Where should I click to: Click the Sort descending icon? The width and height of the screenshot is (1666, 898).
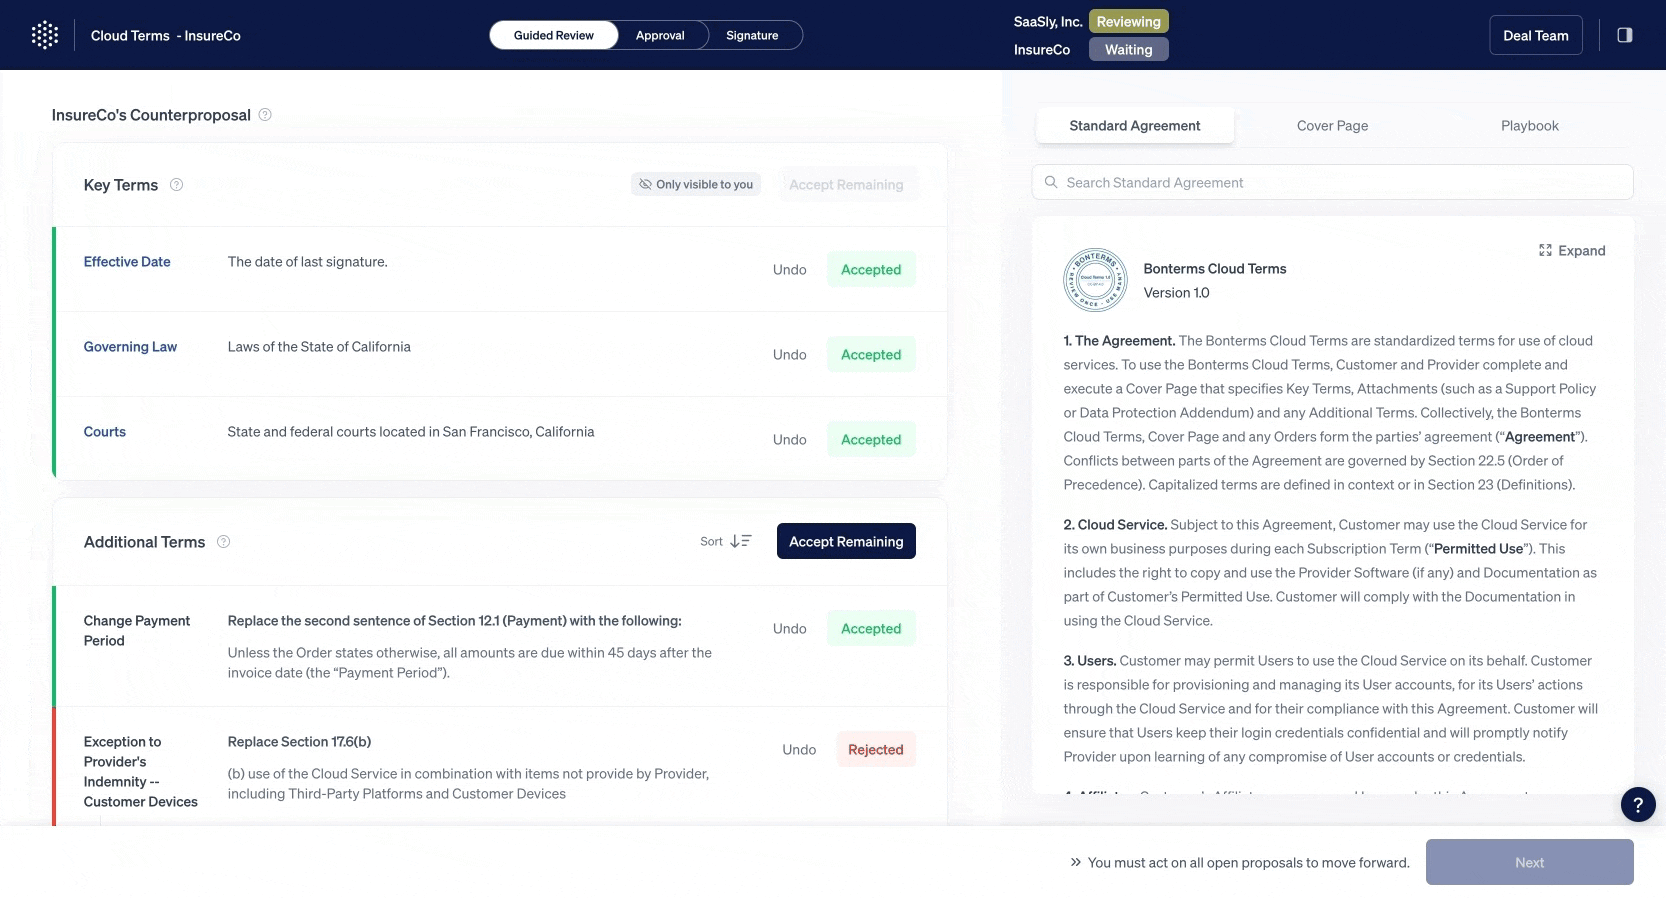(x=740, y=541)
